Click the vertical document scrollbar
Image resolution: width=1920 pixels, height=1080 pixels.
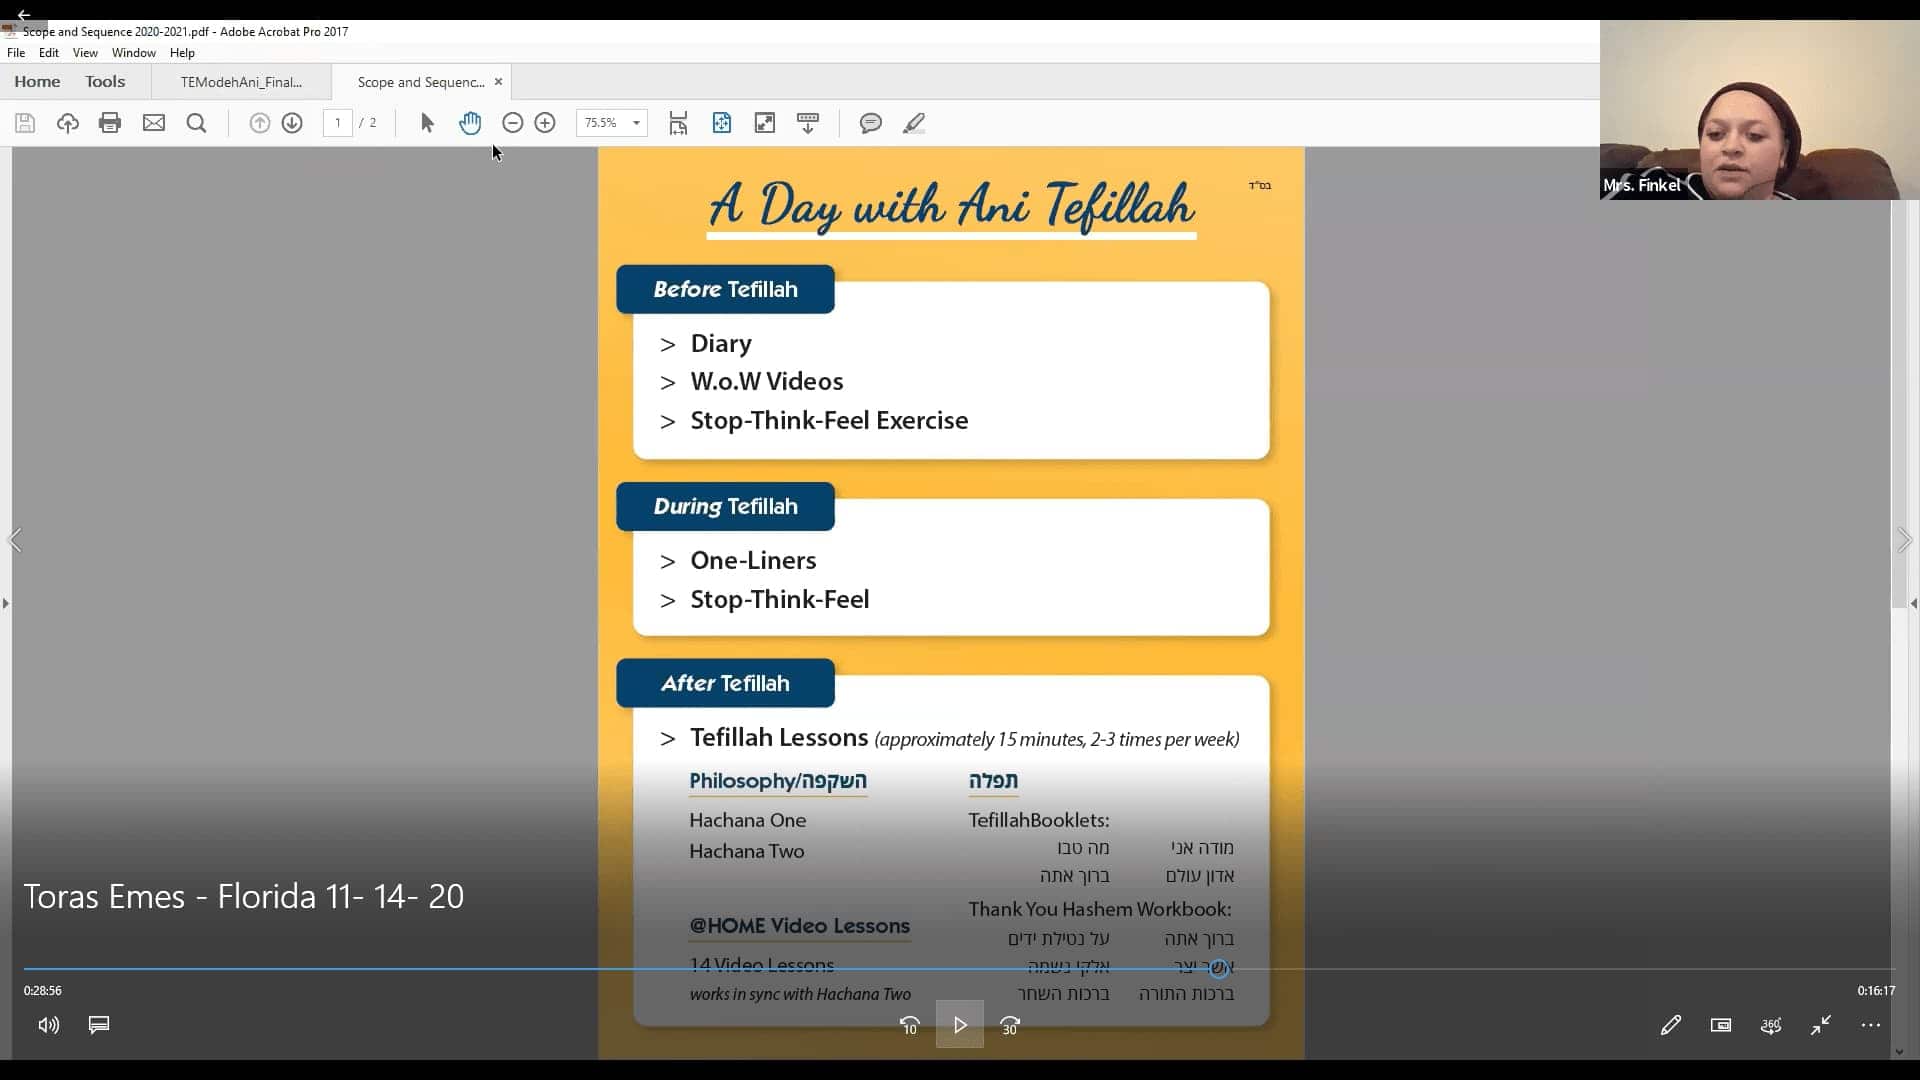coord(1899,405)
